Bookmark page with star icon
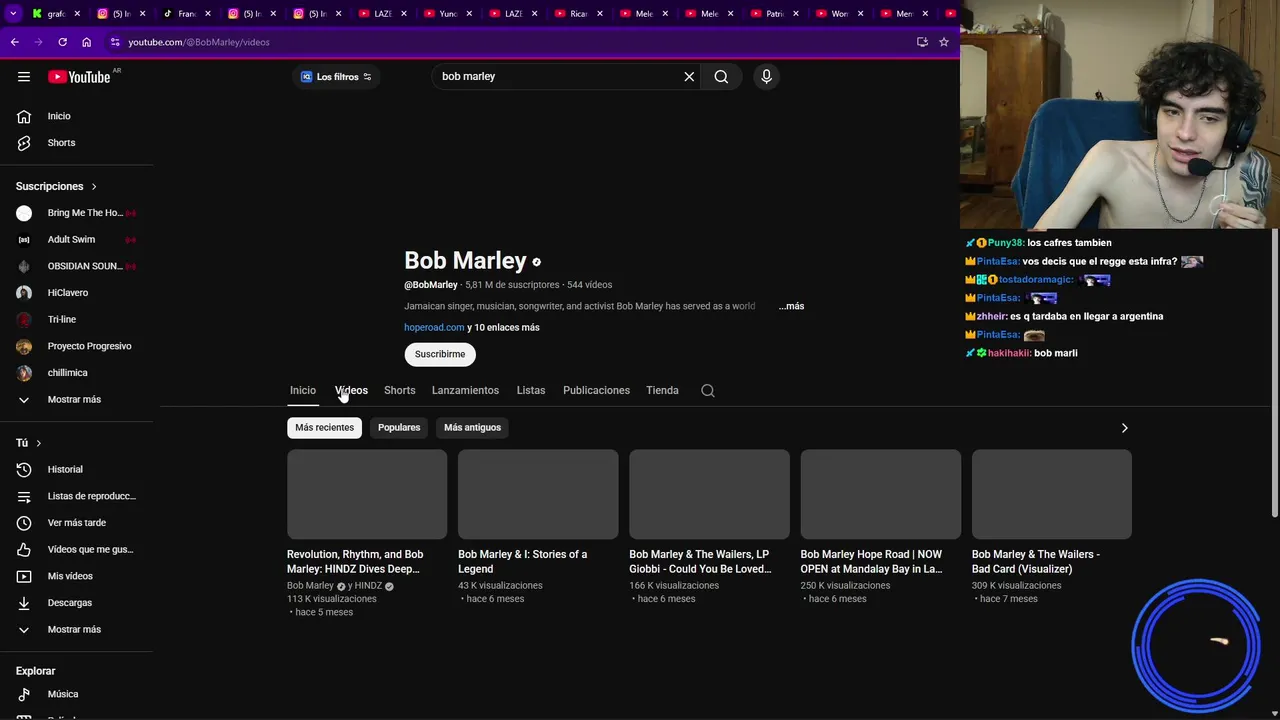Image resolution: width=1280 pixels, height=720 pixels. point(943,42)
